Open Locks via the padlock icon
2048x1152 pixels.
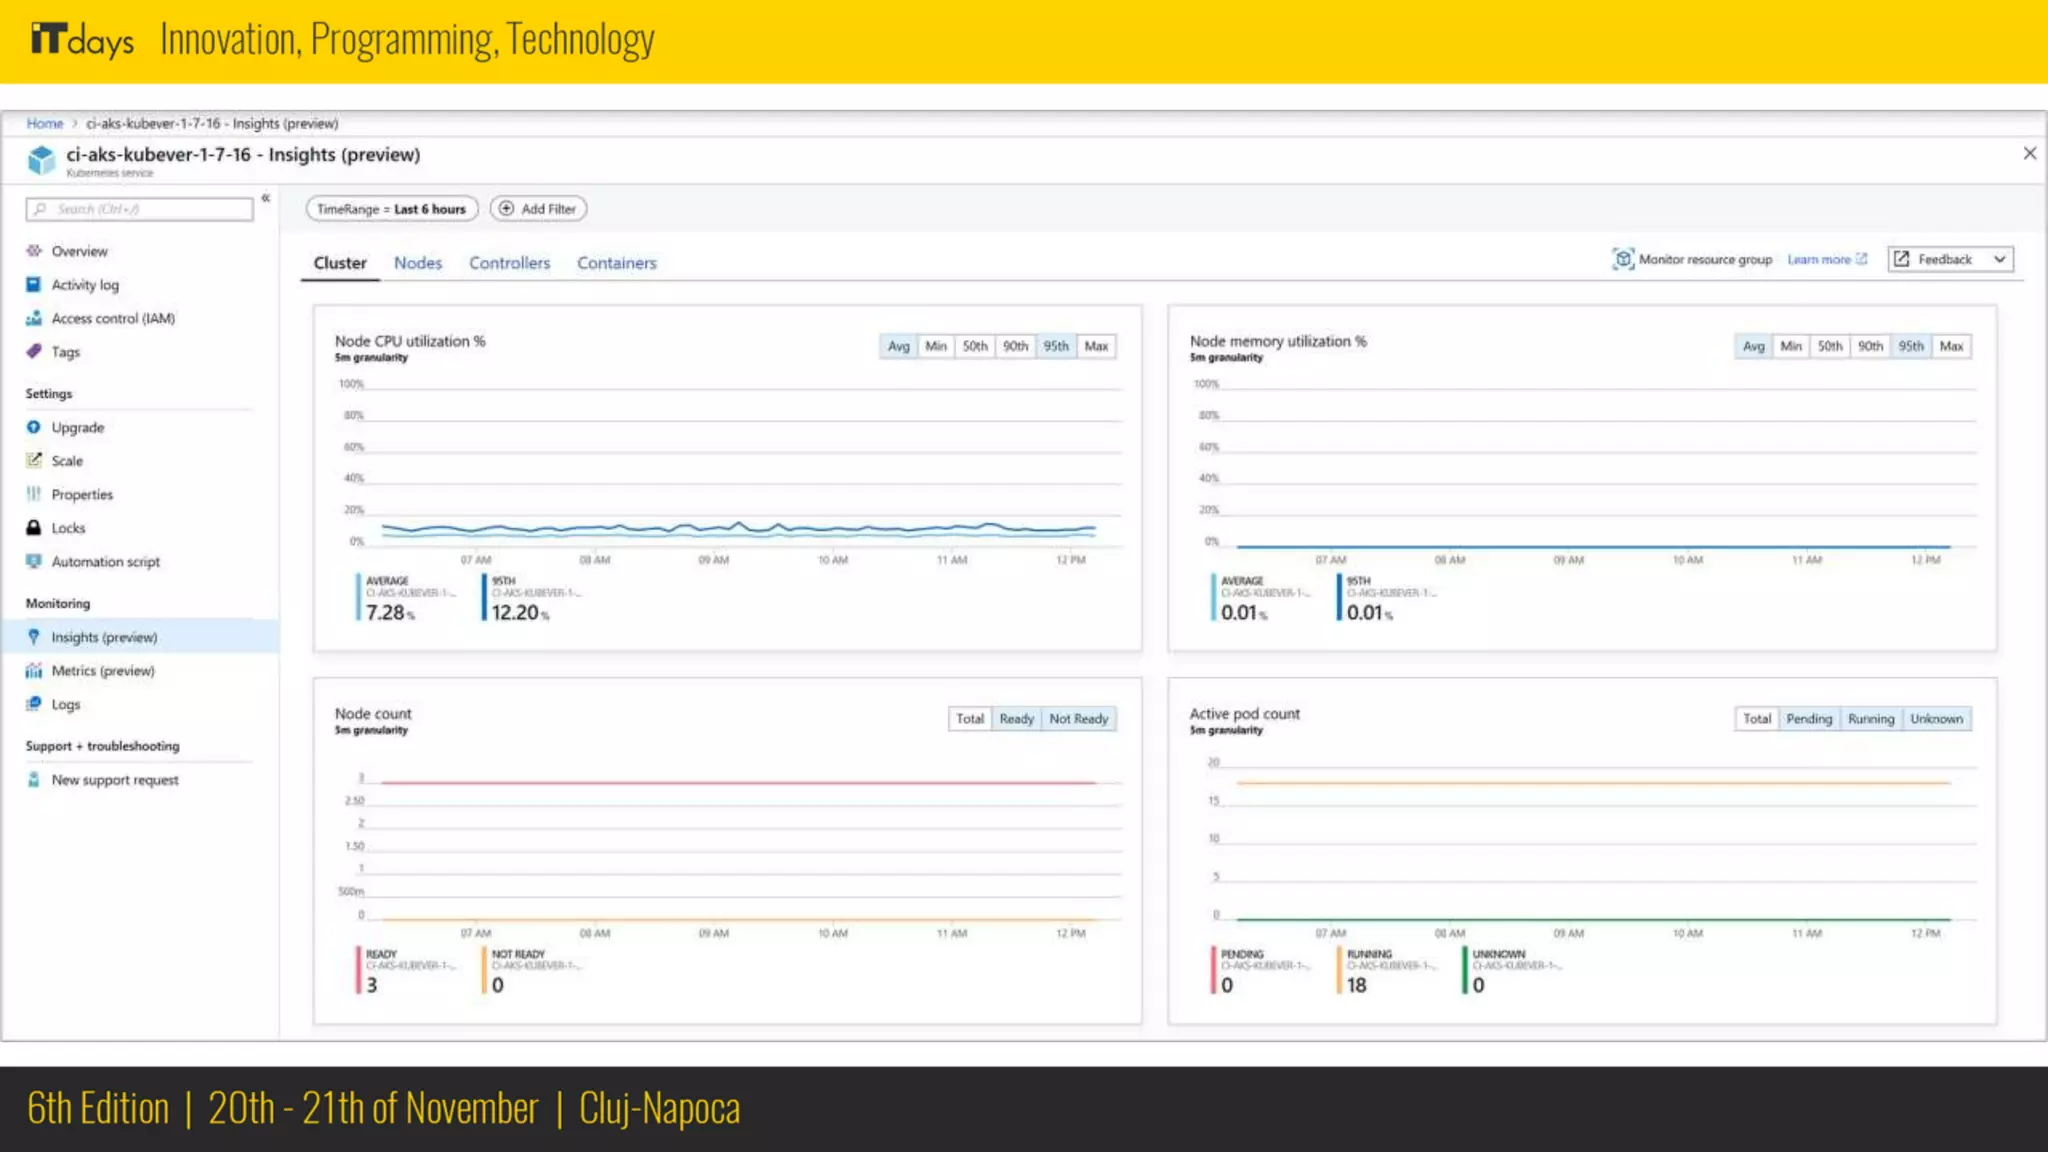(34, 528)
